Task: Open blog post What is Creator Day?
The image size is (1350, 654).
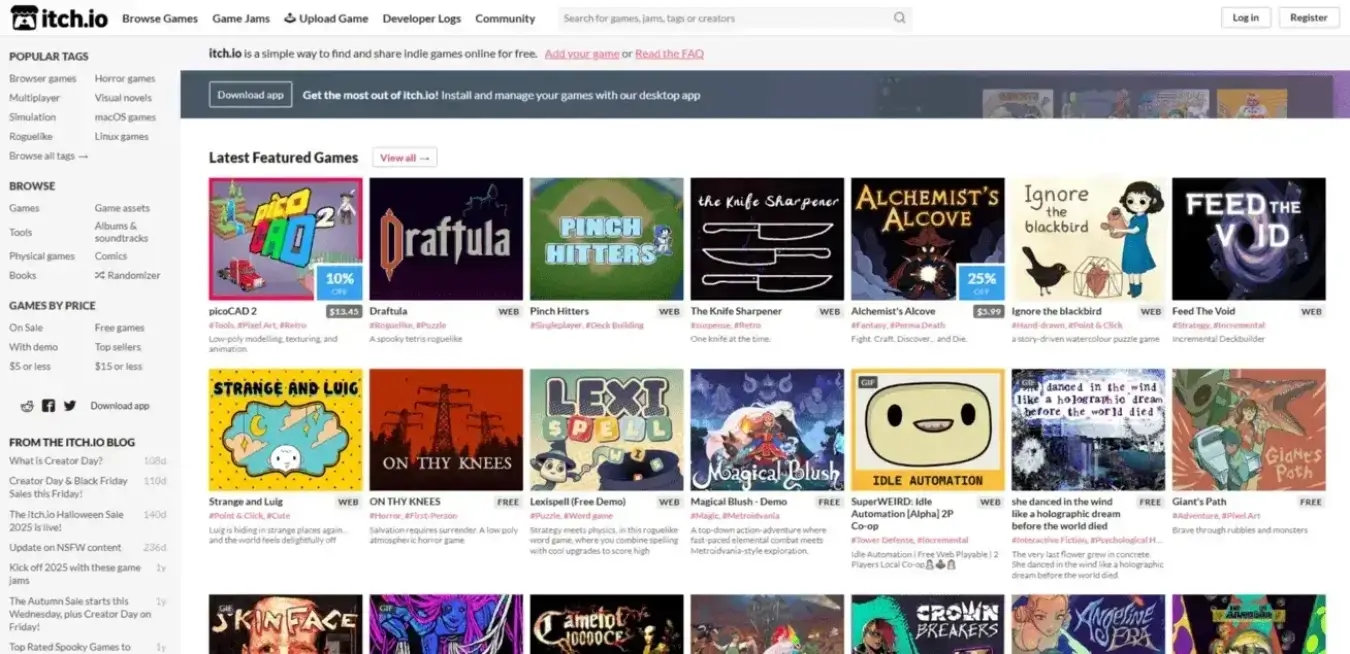Action: [x=55, y=461]
